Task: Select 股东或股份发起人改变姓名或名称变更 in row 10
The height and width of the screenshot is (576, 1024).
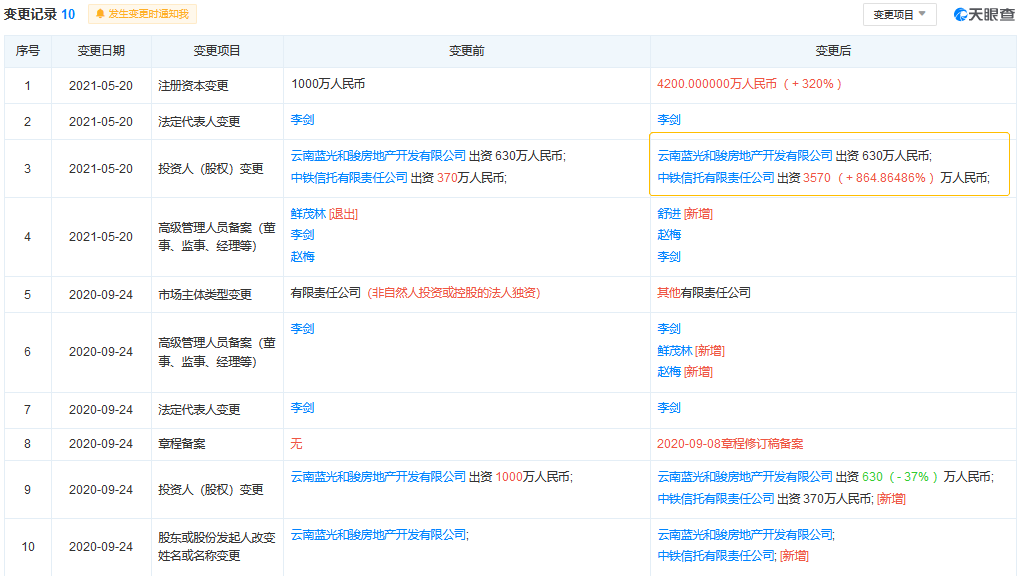Action: (217, 547)
